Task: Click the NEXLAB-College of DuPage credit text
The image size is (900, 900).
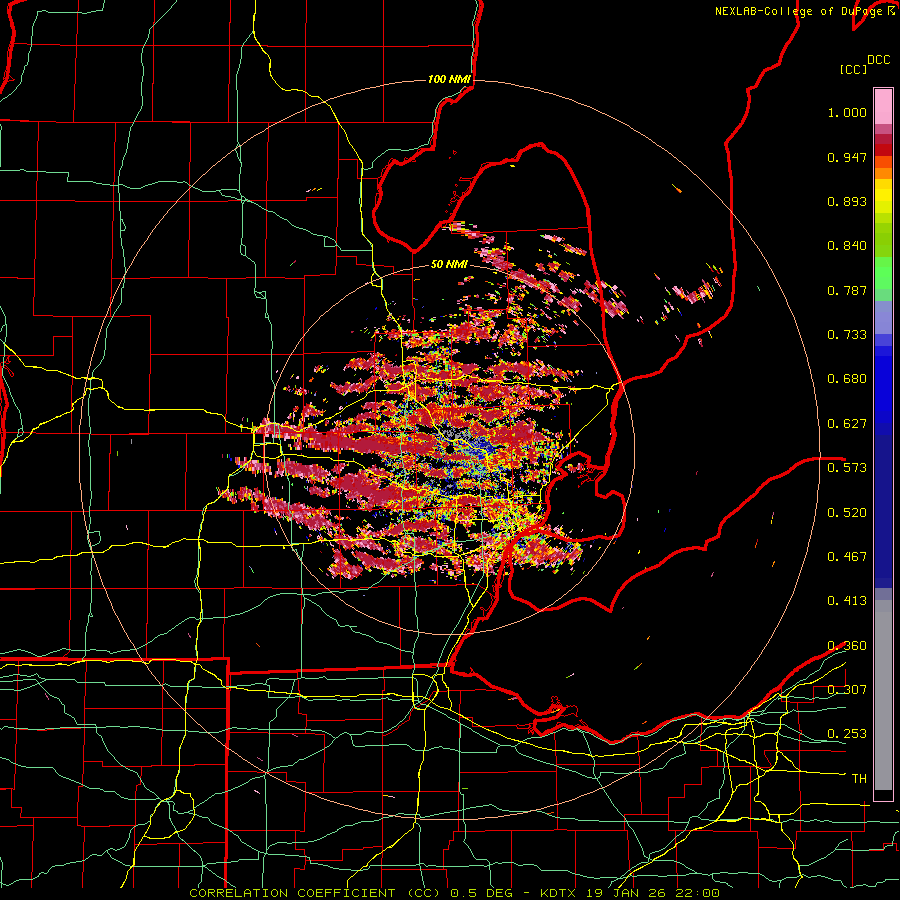Action: point(800,11)
